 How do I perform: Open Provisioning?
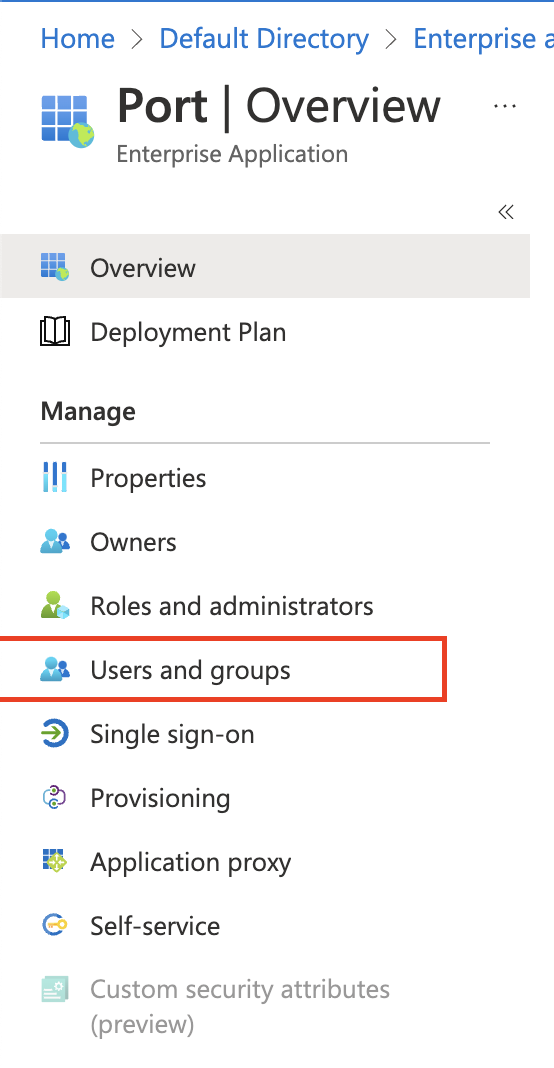tap(160, 799)
